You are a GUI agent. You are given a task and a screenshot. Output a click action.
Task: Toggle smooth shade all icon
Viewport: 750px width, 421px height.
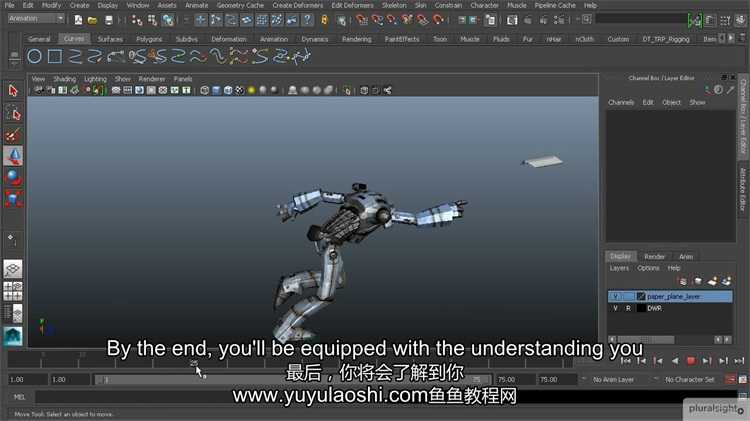coord(216,90)
